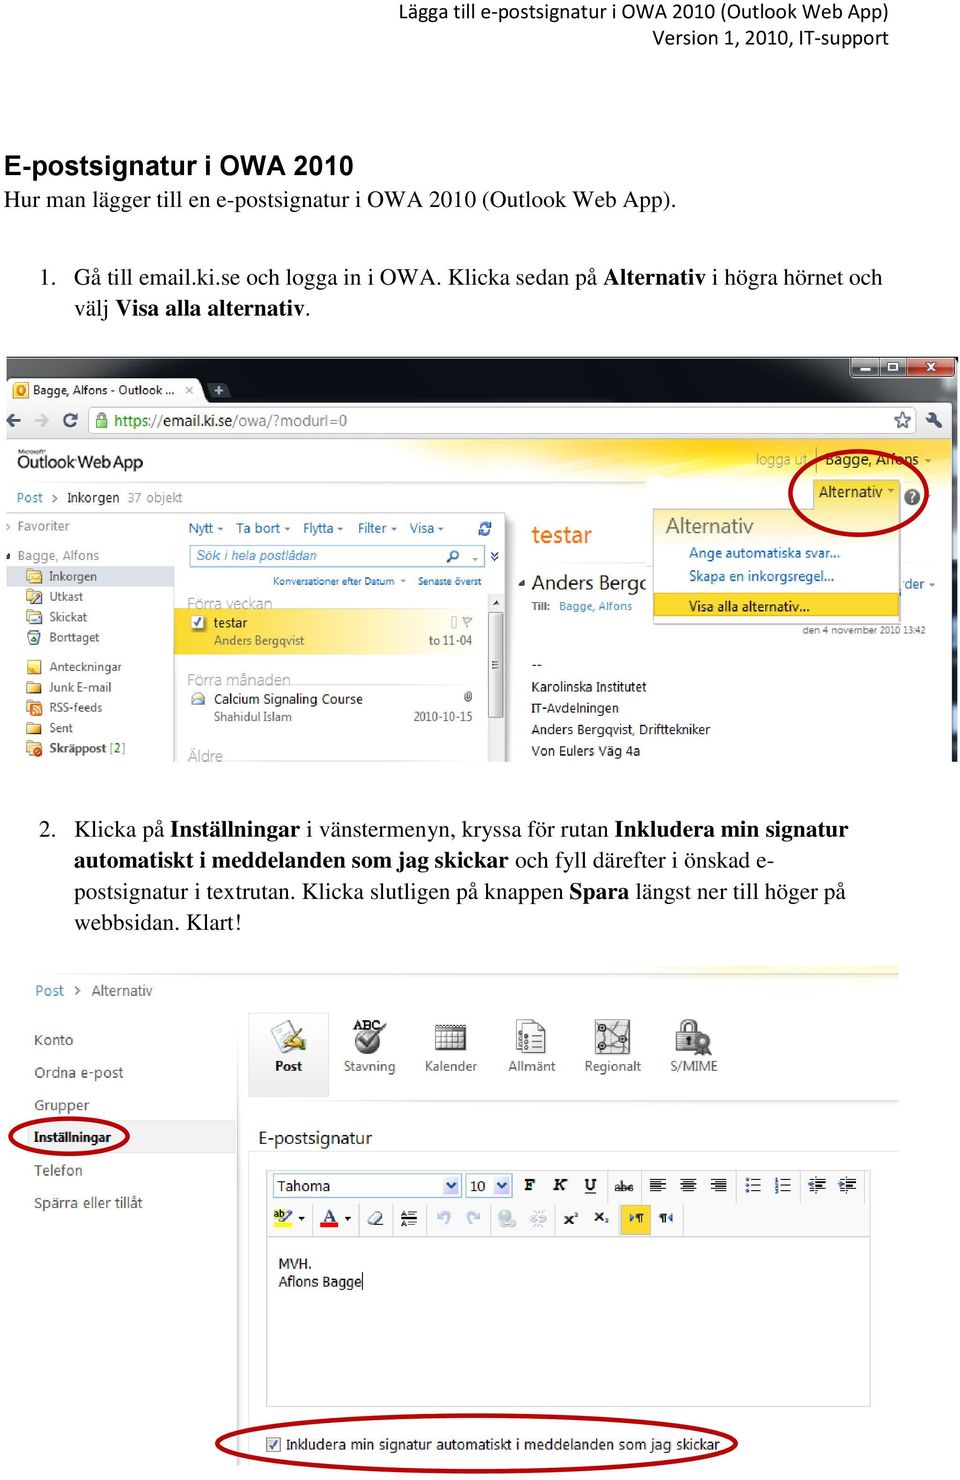The image size is (960, 1480).
Task: Center-align the signature text
Action: 688,1185
